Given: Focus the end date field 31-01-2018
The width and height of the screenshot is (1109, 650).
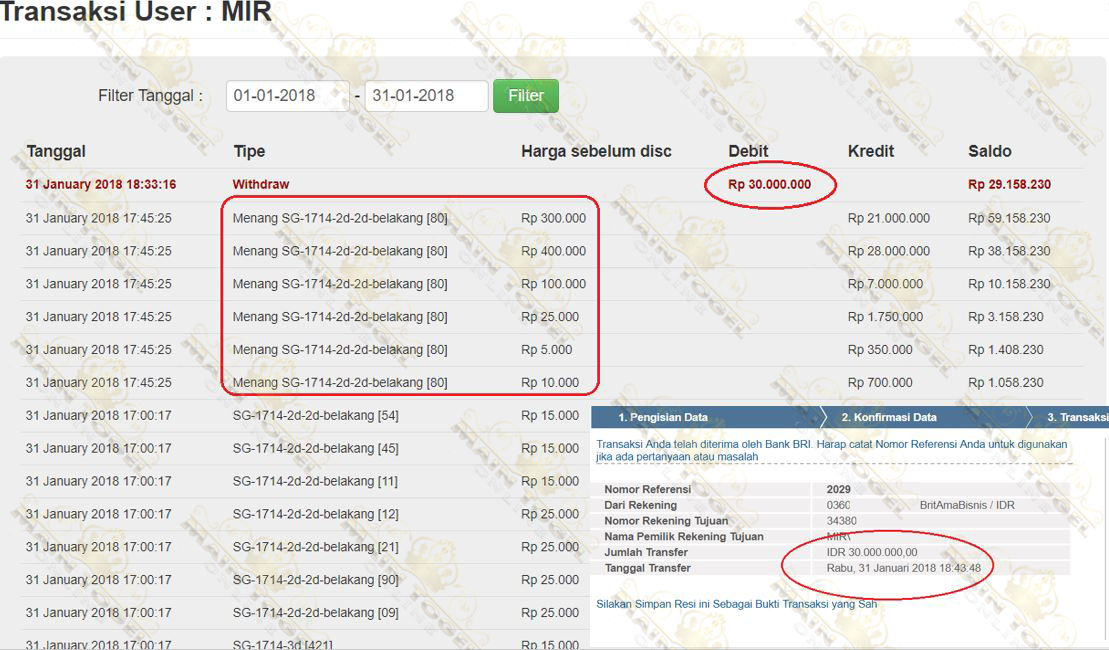Looking at the screenshot, I should click(425, 96).
